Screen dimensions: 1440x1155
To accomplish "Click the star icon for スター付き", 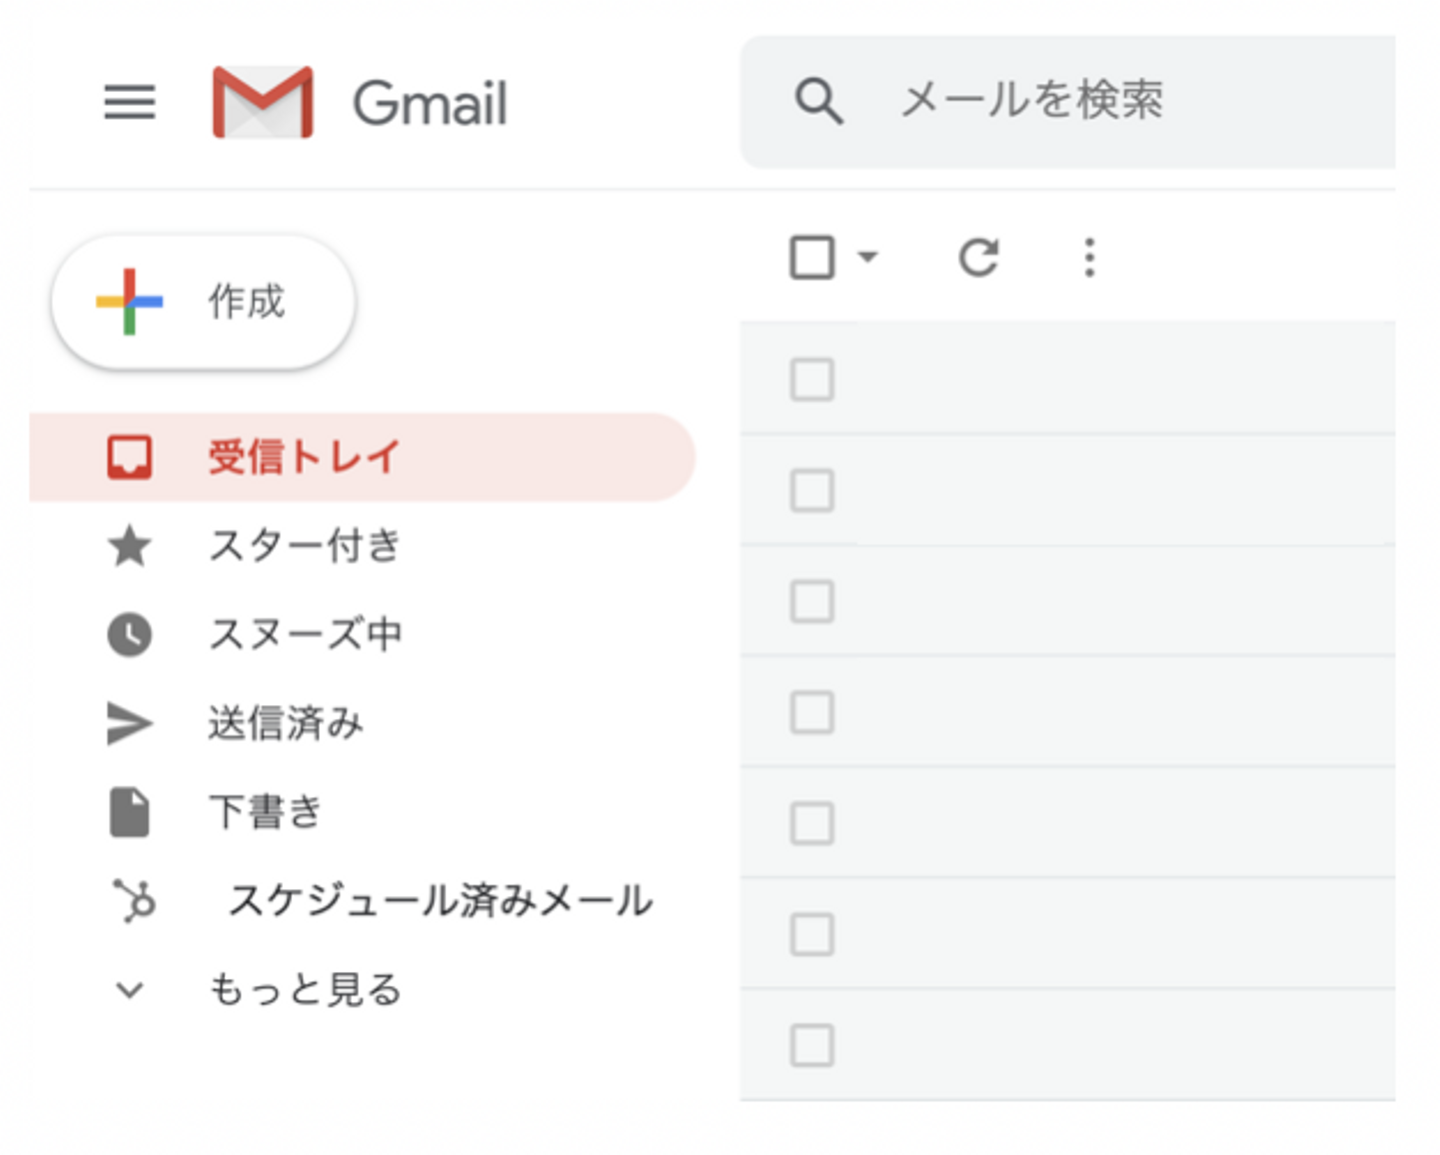I will [x=130, y=546].
